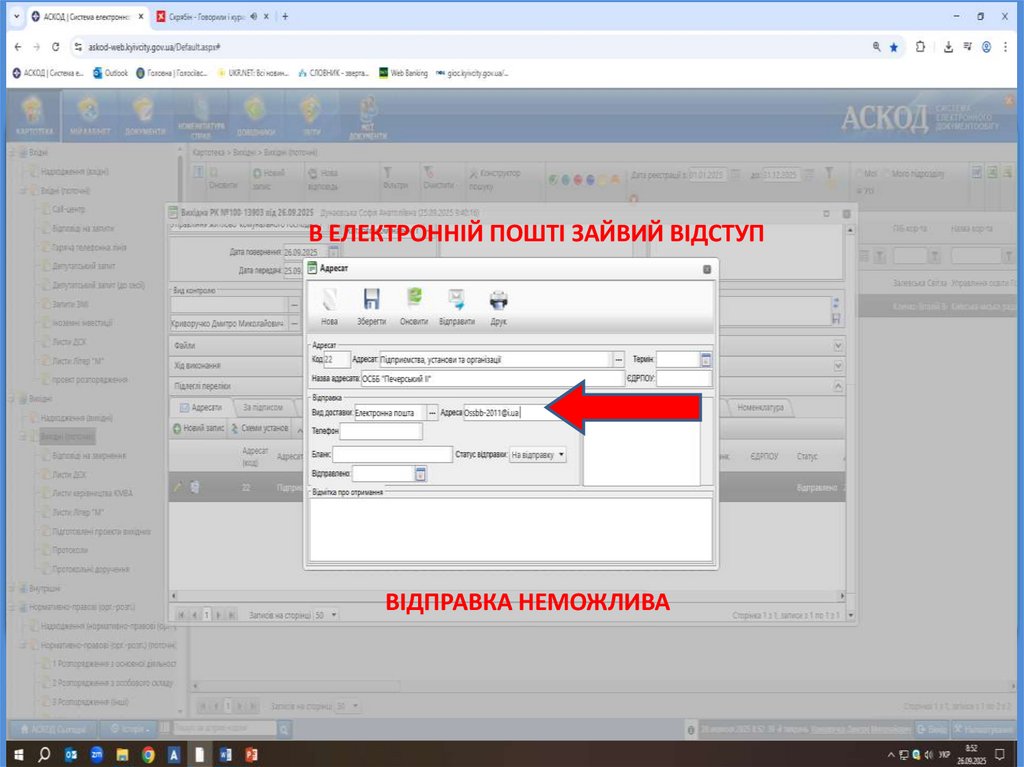Open Звіти section in top ribbon
This screenshot has width=1024, height=767.
pos(312,116)
